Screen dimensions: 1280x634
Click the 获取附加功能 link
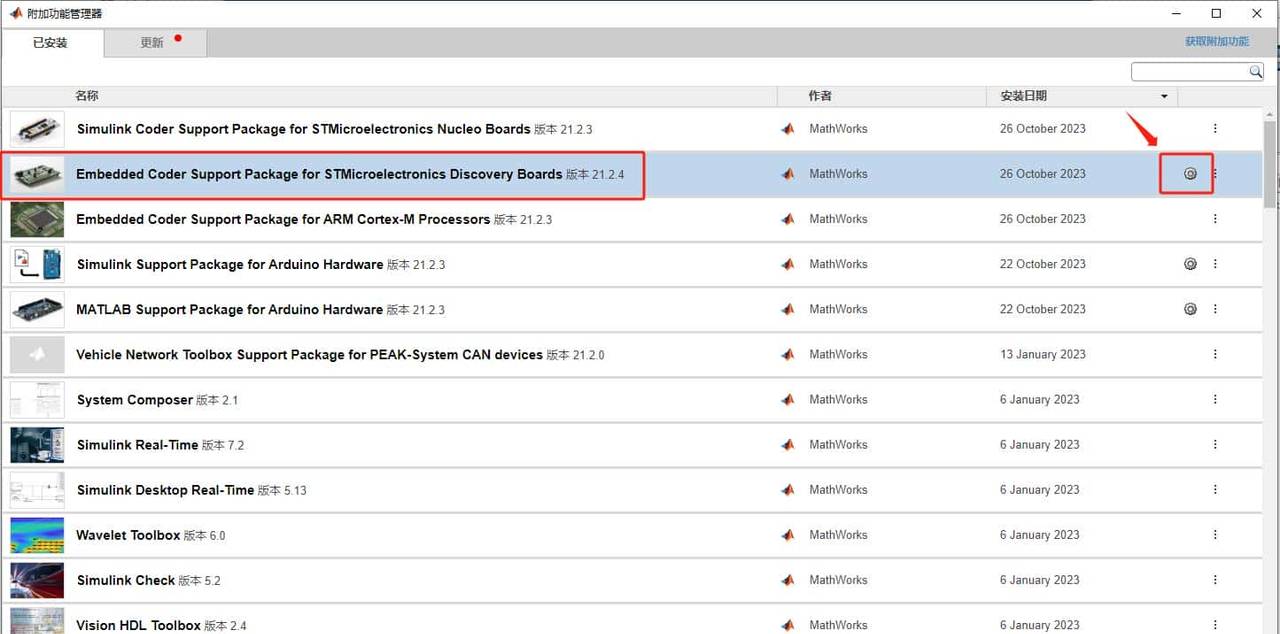1216,42
